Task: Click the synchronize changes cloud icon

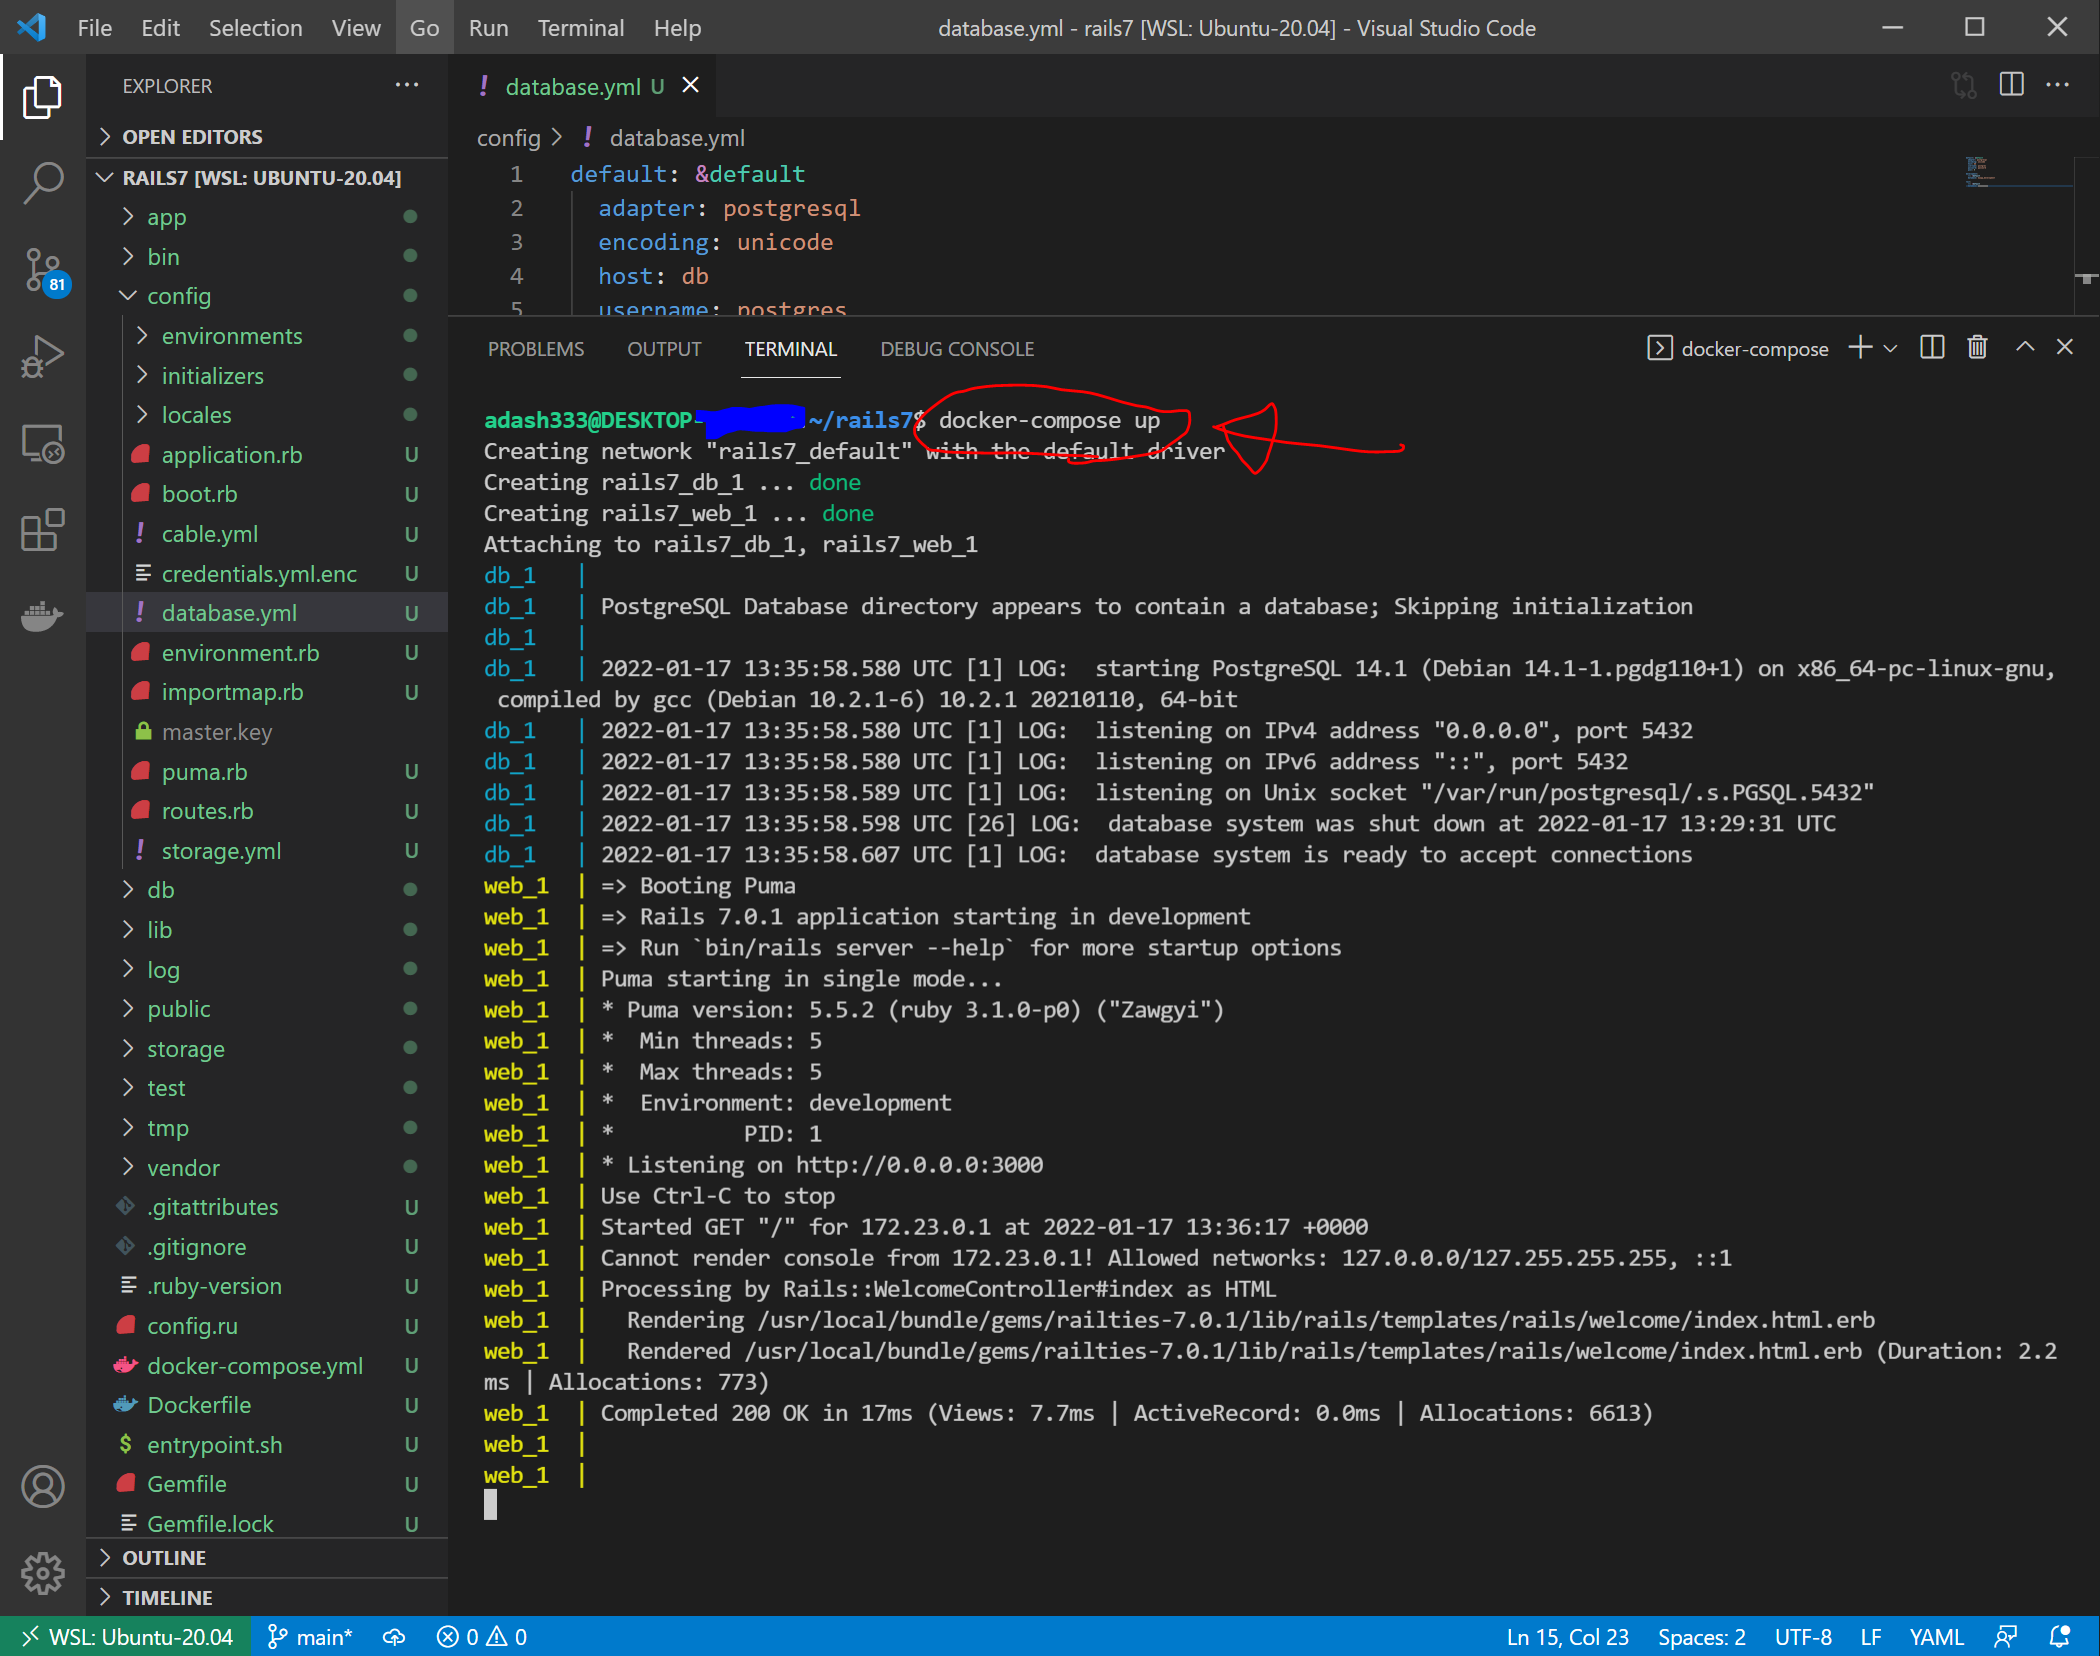Action: click(x=394, y=1637)
